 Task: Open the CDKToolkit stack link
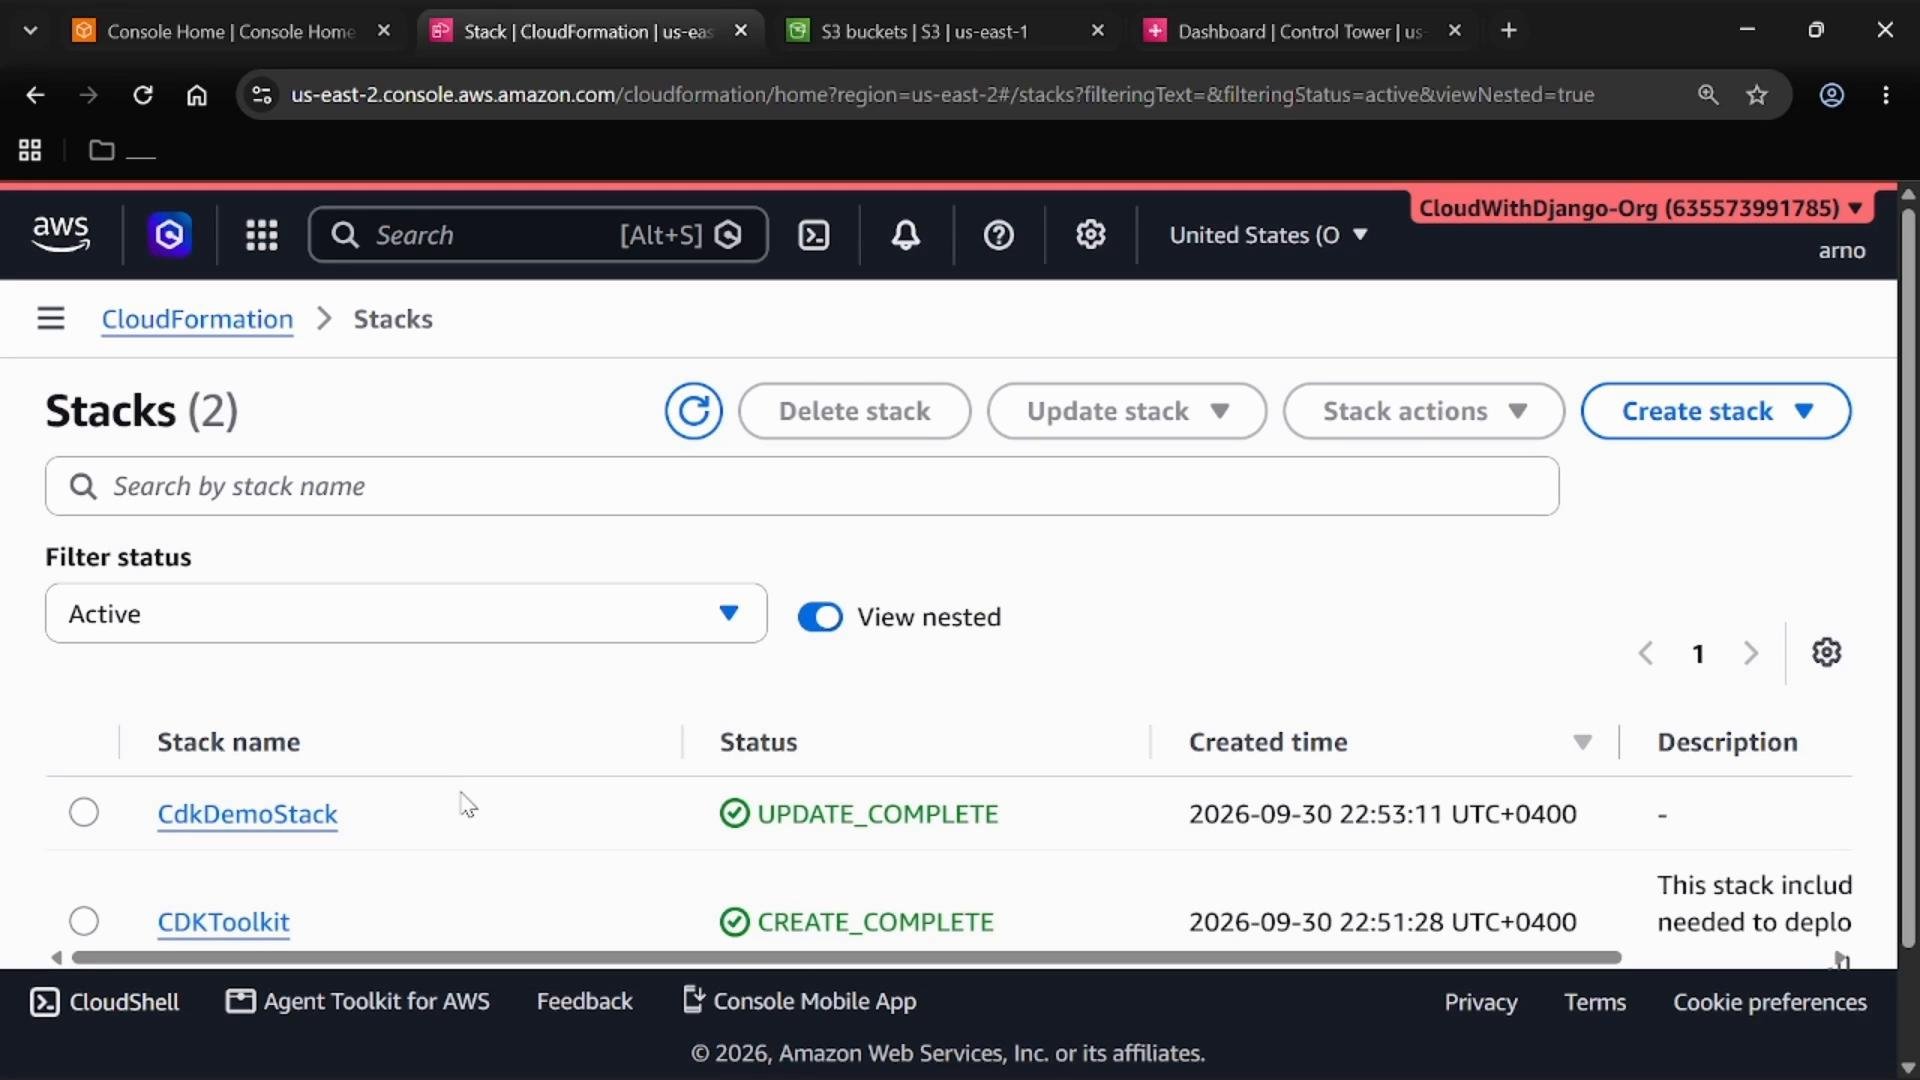[x=223, y=922]
